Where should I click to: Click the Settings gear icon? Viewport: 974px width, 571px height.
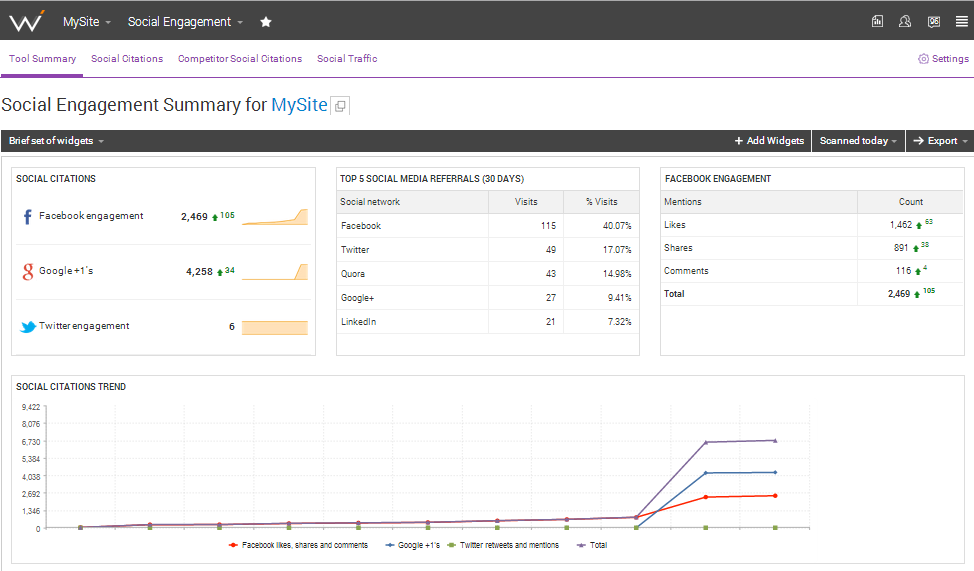924,58
